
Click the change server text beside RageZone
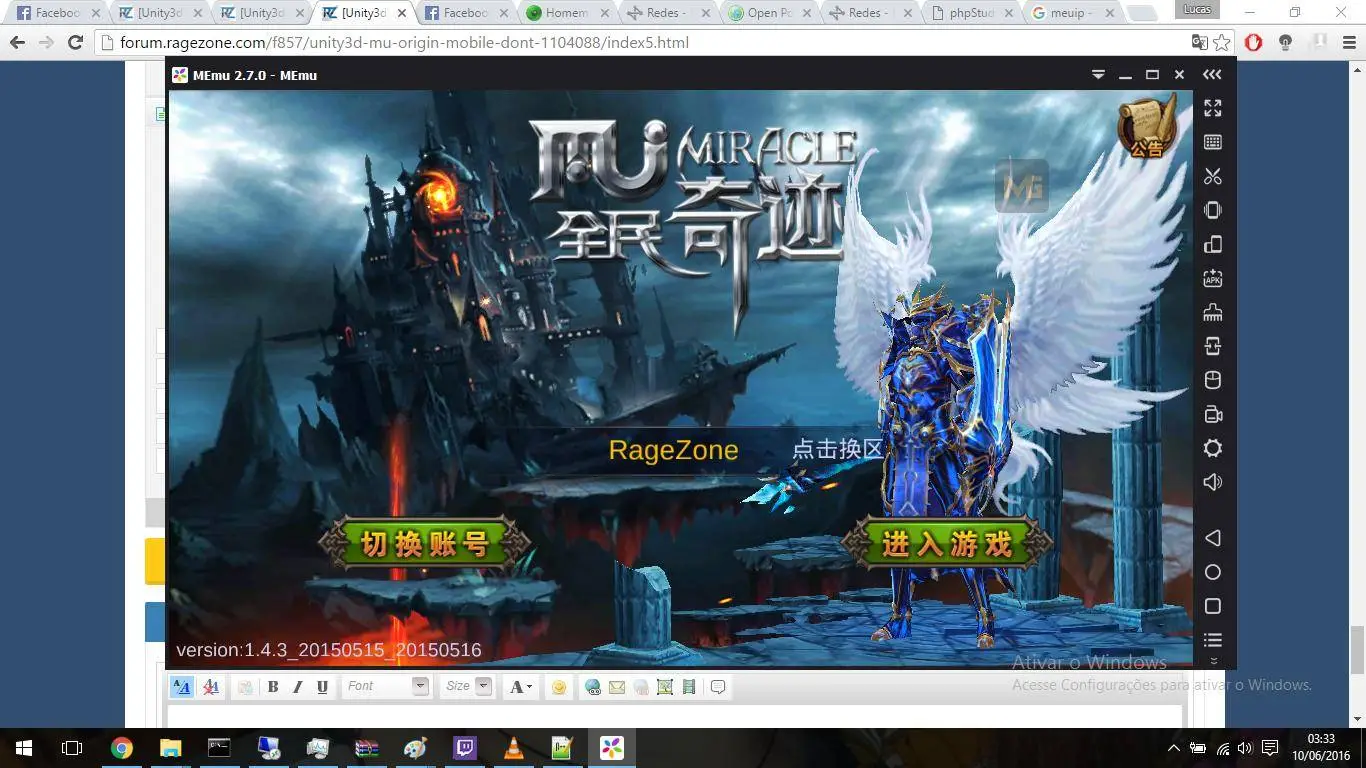(838, 449)
